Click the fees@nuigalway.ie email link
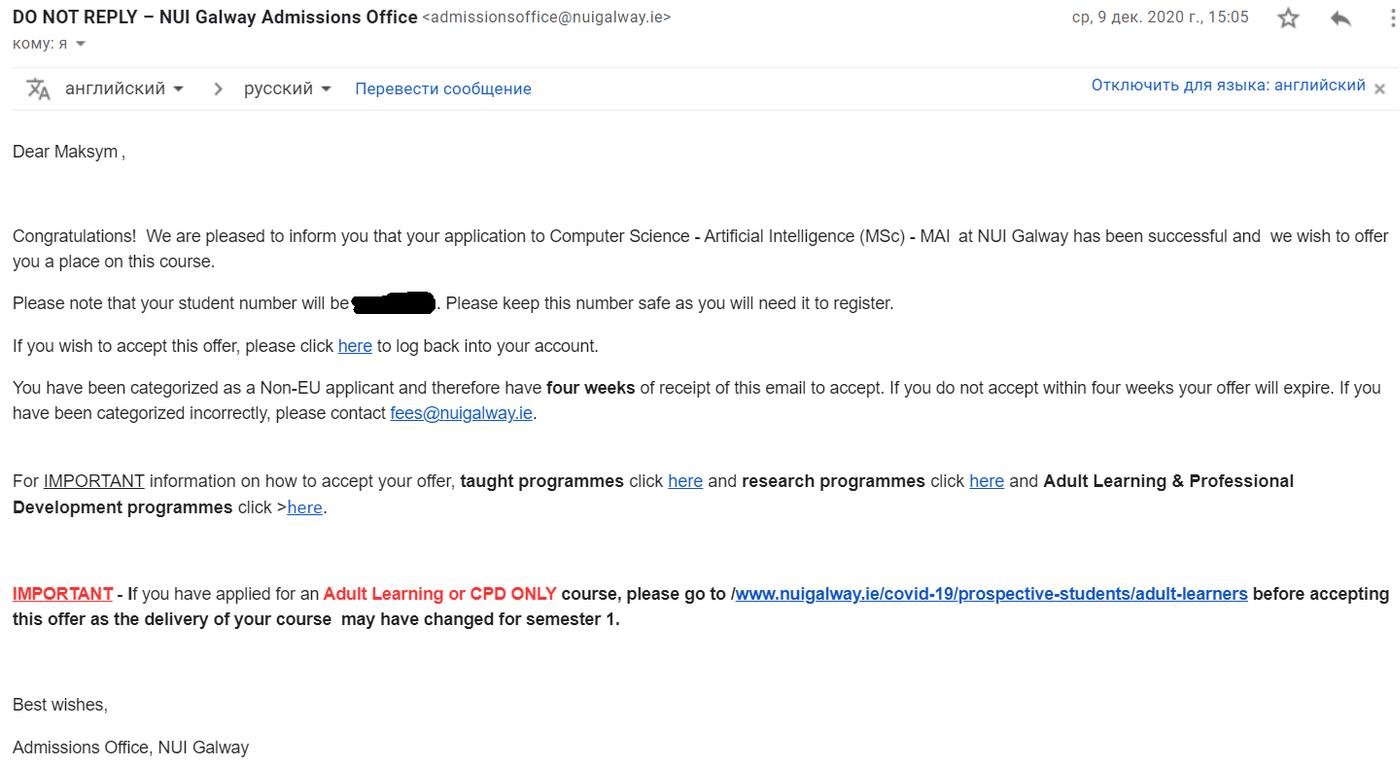Screen dimensions: 1400x765 461,413
